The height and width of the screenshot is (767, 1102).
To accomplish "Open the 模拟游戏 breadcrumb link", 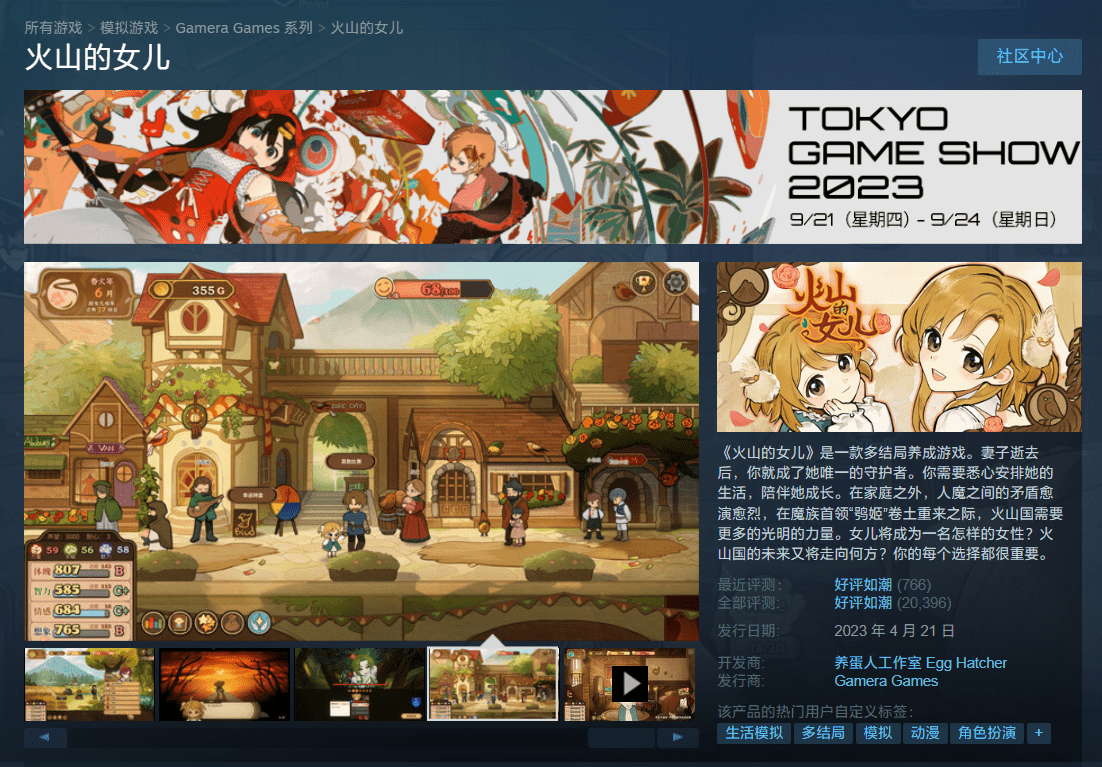I will (129, 28).
